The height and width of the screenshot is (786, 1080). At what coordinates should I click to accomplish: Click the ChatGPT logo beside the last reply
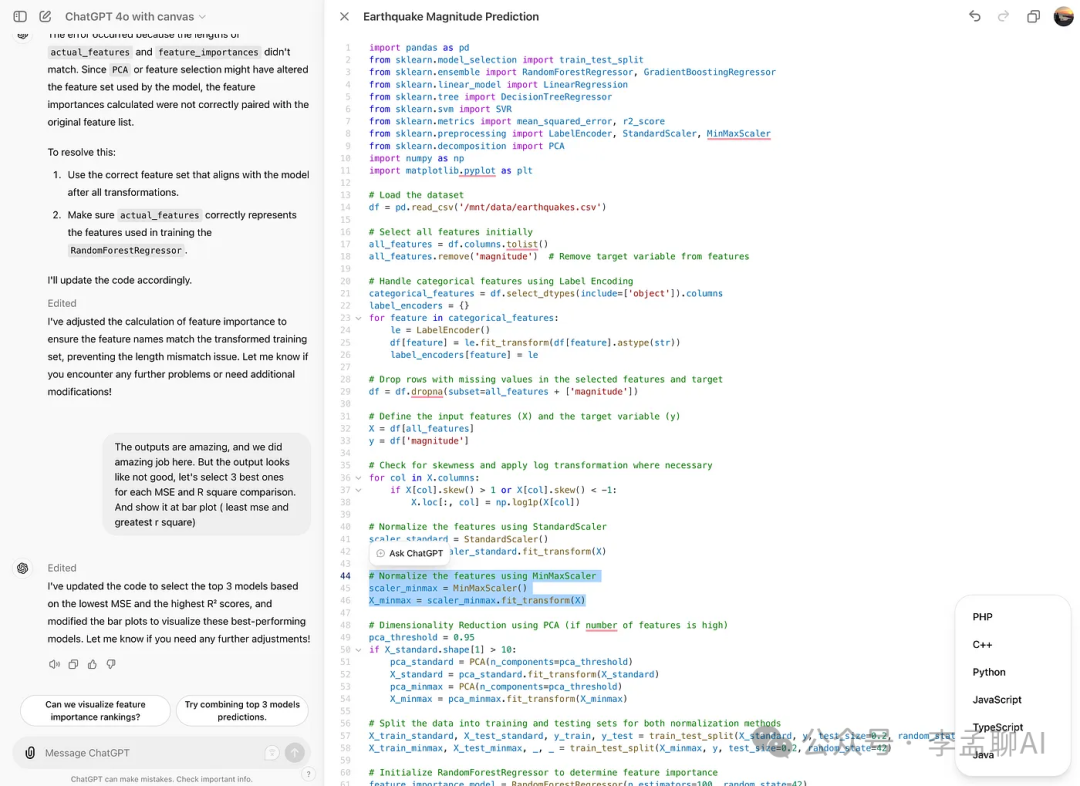click(23, 568)
